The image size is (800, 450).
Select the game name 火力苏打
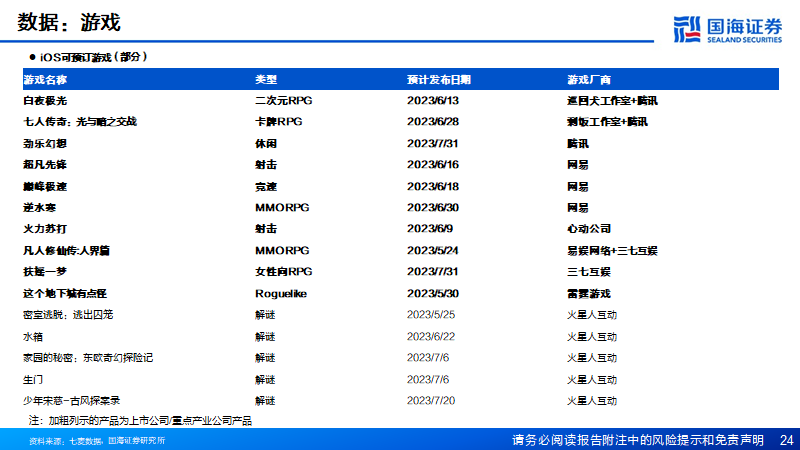45,229
